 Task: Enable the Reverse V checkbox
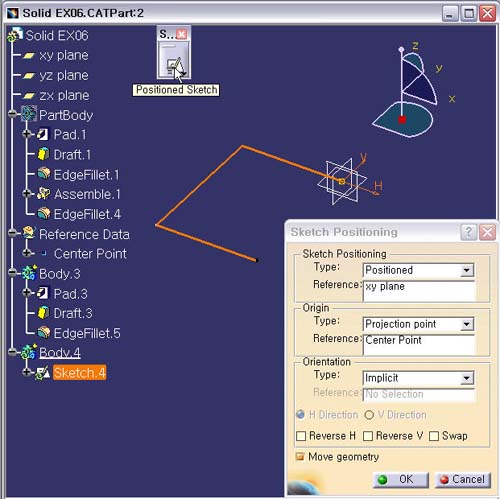[368, 436]
